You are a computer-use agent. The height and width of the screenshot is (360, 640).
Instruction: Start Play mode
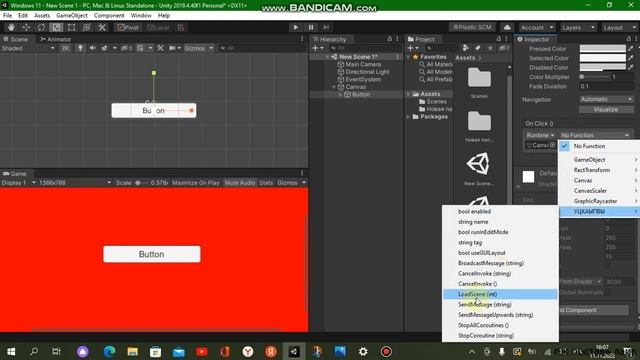[296, 27]
